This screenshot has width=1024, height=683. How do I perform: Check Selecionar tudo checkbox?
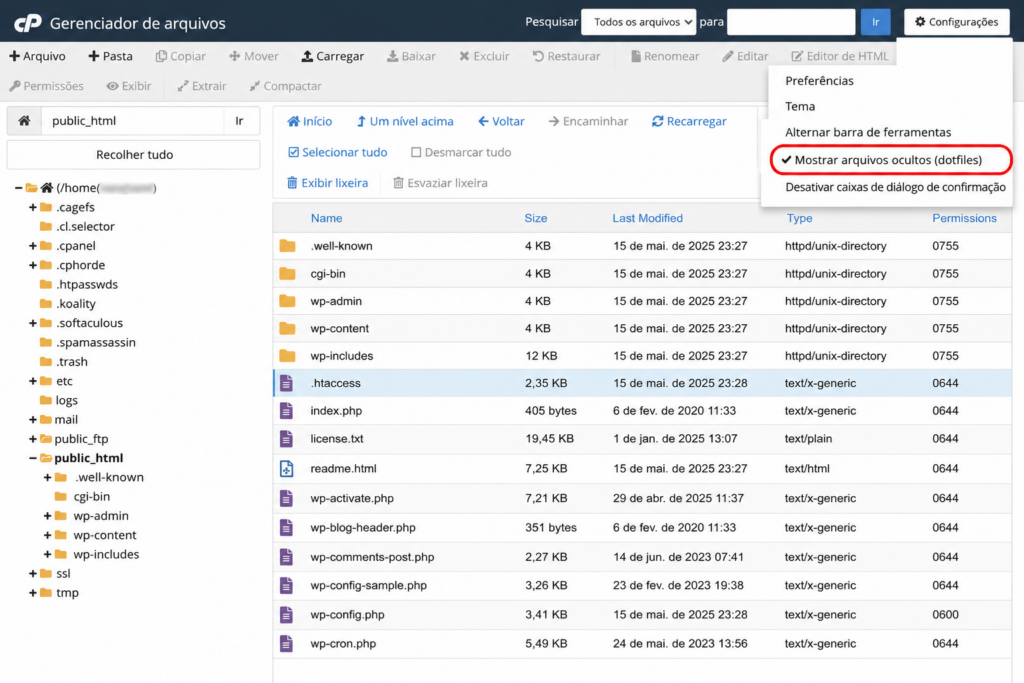pos(294,152)
